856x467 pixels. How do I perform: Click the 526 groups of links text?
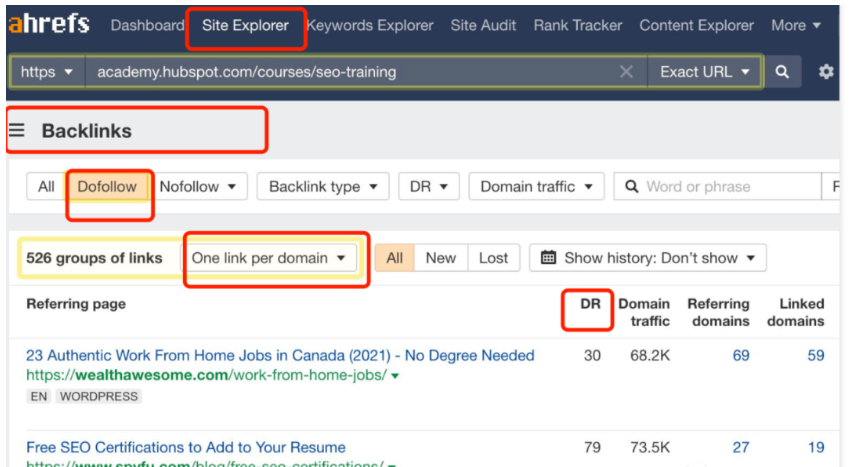coord(94,258)
